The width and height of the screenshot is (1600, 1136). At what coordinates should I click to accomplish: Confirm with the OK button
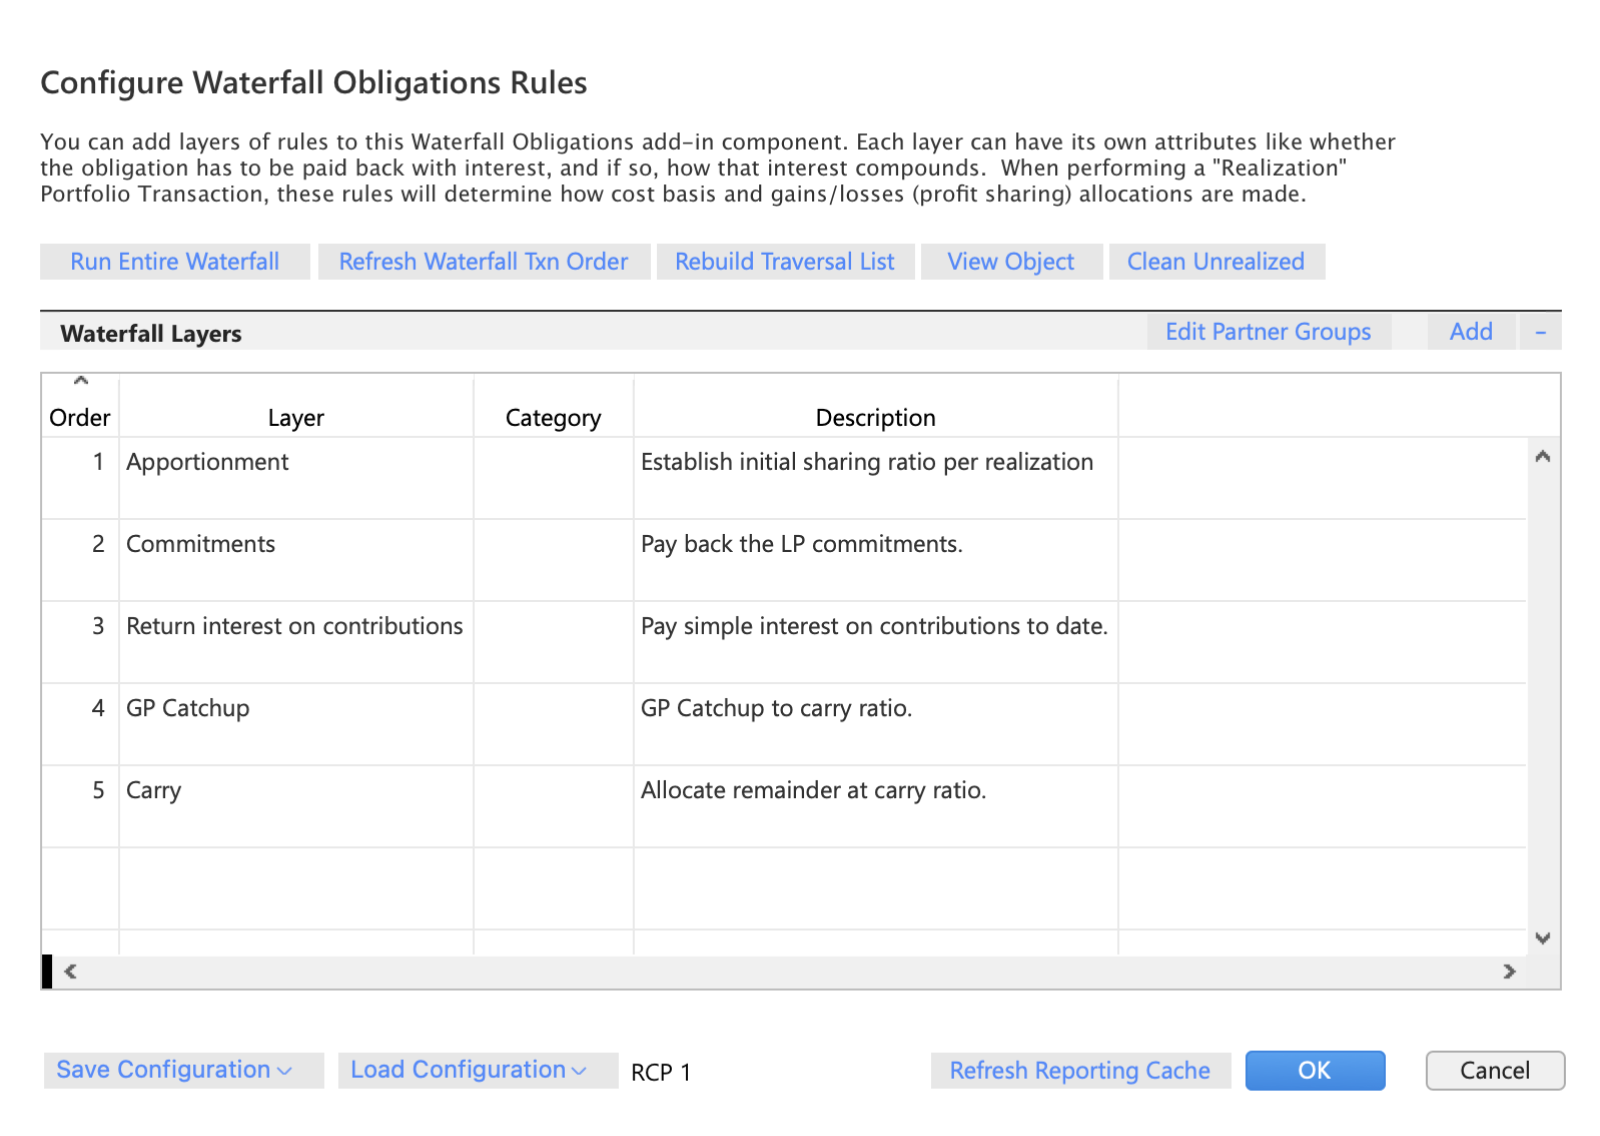pyautogui.click(x=1315, y=1071)
